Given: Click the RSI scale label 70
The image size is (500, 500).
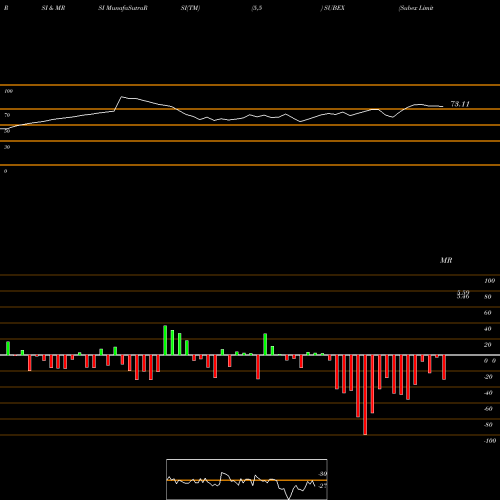Looking at the screenshot, I should [7, 115].
